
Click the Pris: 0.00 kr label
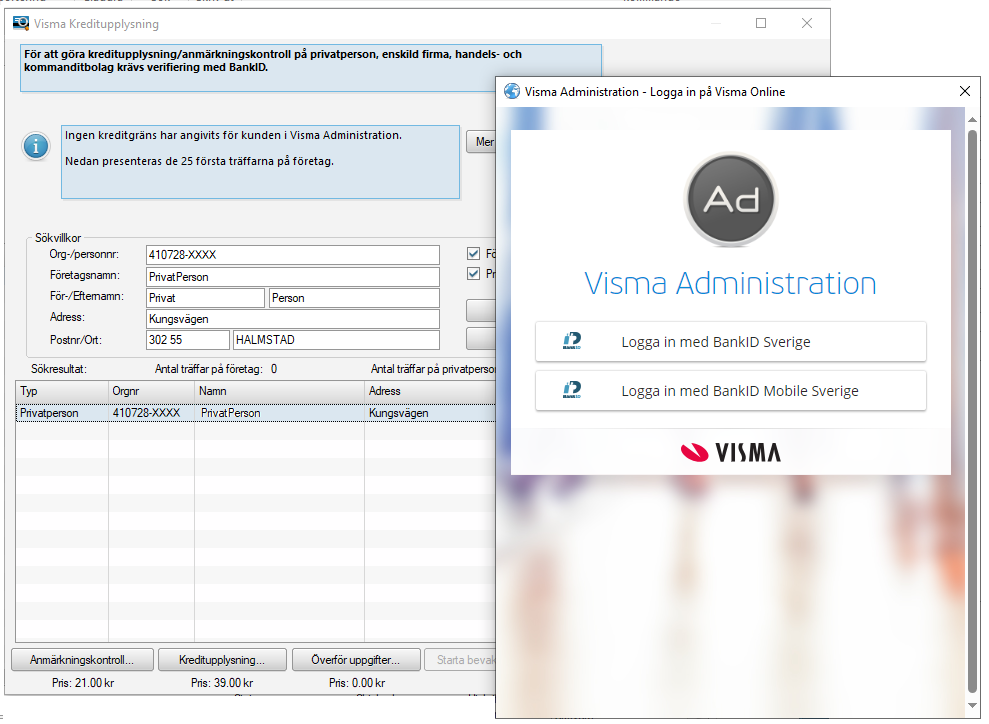357,683
